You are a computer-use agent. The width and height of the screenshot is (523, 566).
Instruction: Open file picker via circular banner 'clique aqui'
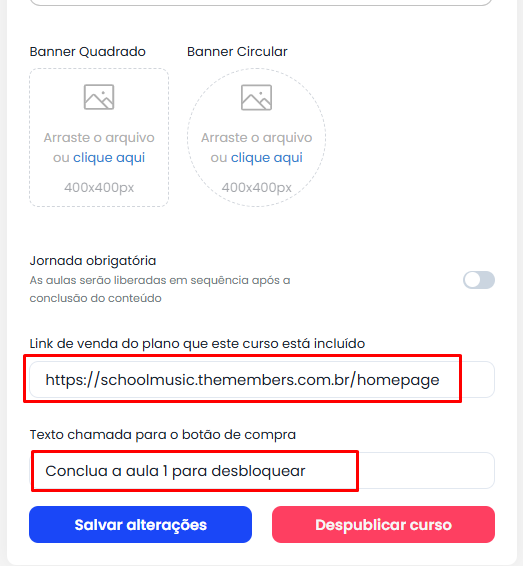coord(267,158)
